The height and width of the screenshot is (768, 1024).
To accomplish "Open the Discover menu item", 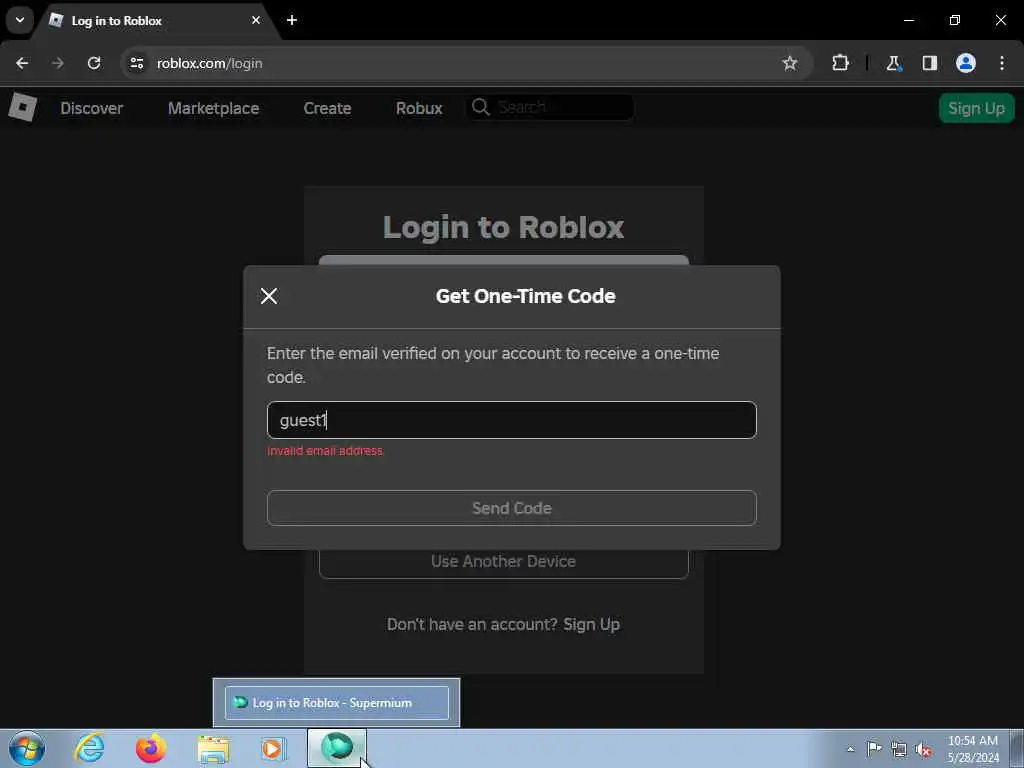I will [91, 108].
